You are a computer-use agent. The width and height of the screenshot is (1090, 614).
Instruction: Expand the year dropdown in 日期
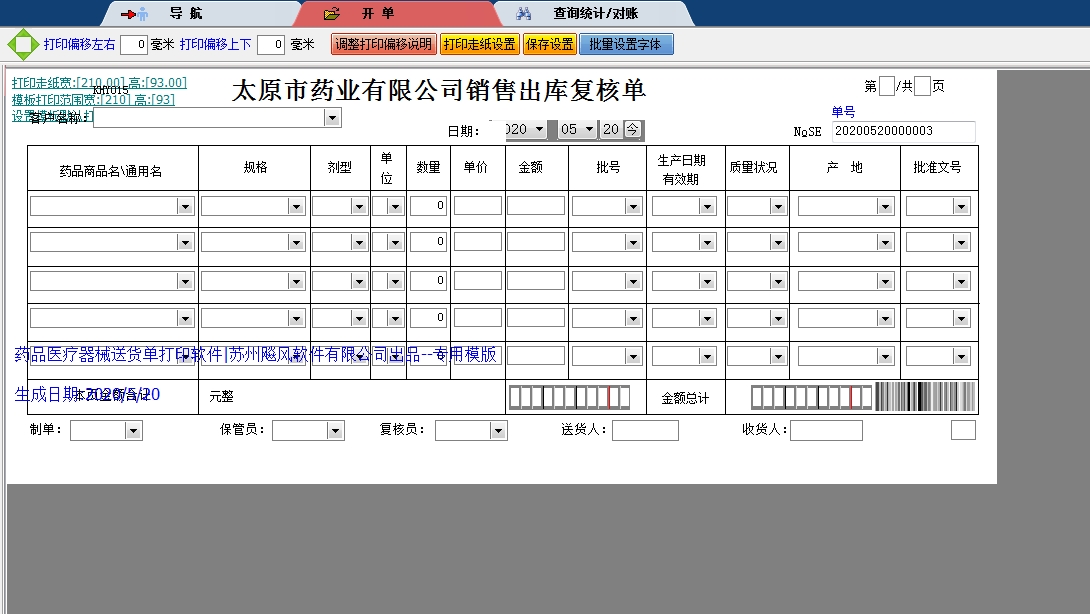coord(540,129)
